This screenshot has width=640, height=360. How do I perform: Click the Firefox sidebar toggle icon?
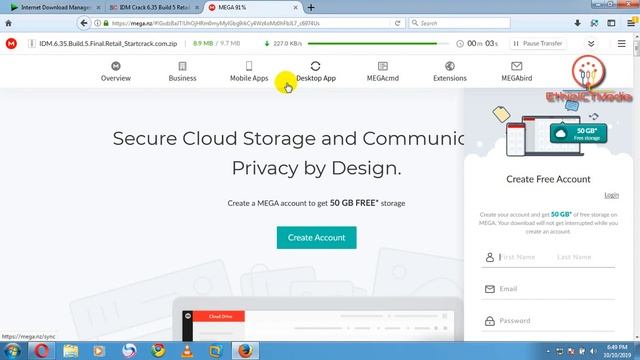pos(611,23)
